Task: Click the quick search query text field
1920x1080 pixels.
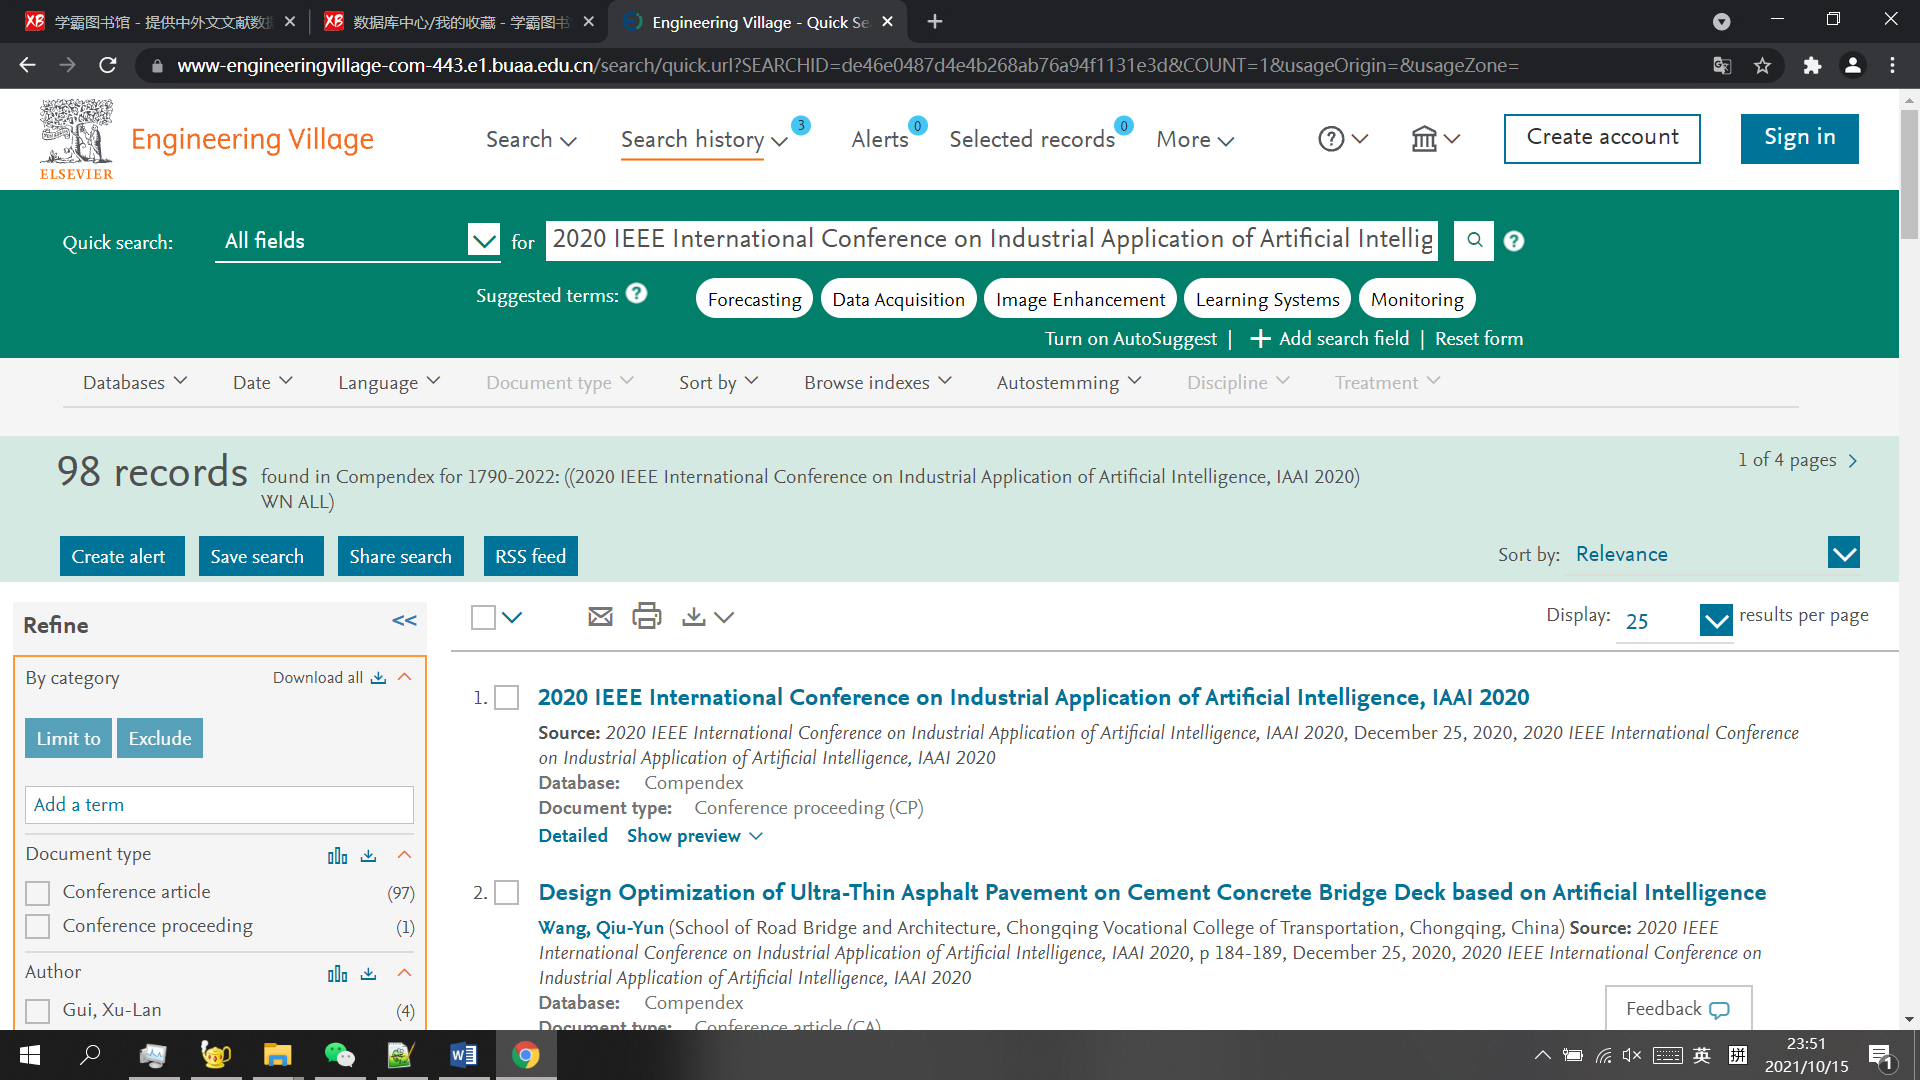Action: (x=992, y=240)
